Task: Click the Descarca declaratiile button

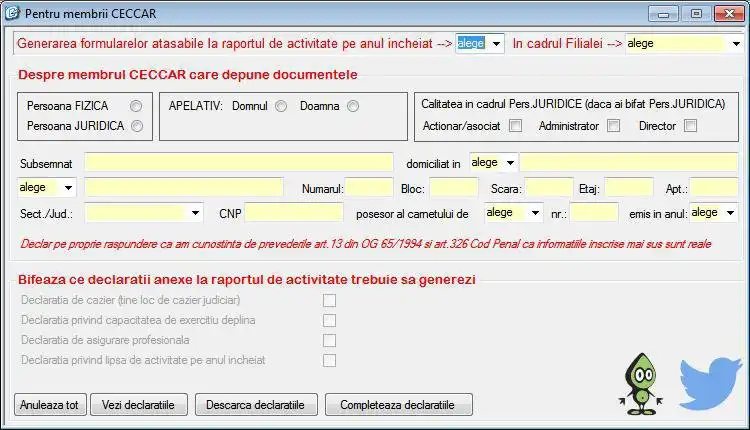Action: pyautogui.click(x=256, y=405)
